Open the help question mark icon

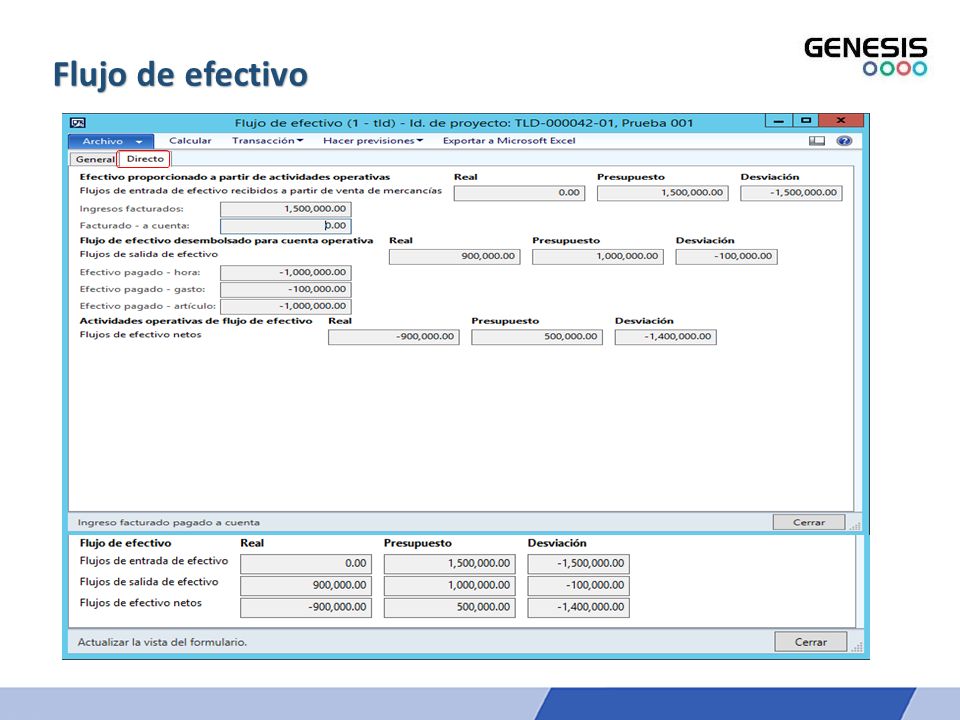844,141
